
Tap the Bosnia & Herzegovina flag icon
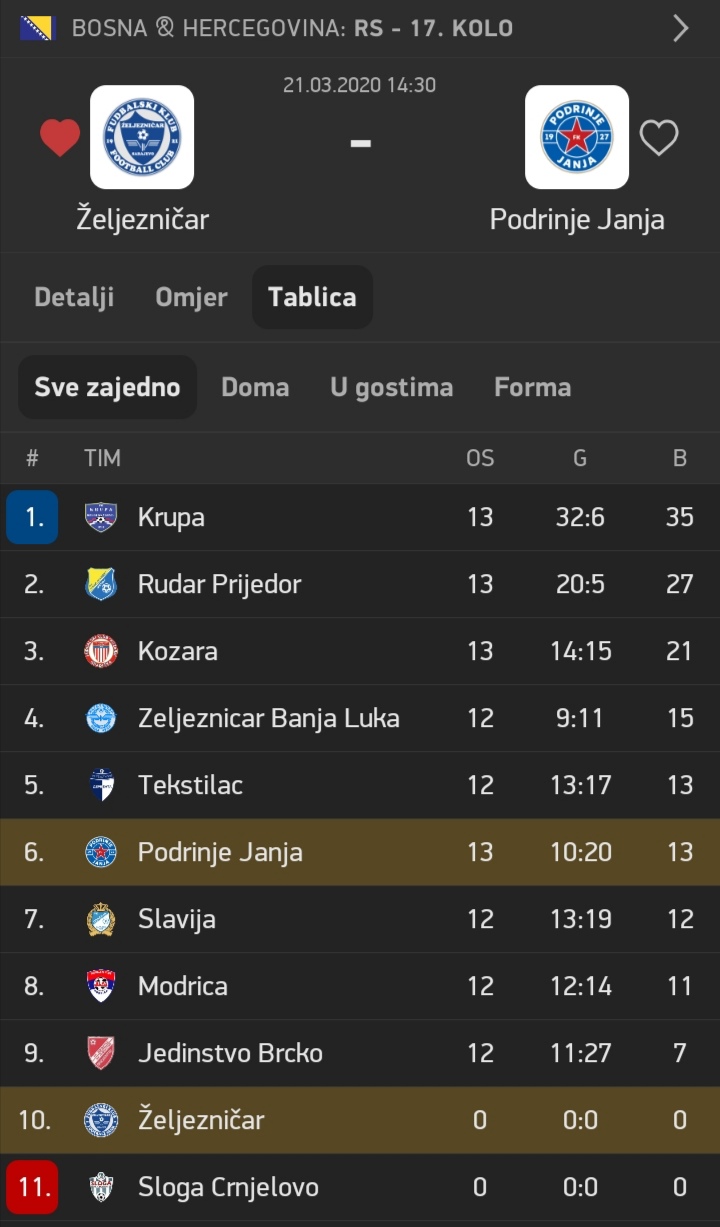pyautogui.click(x=38, y=28)
